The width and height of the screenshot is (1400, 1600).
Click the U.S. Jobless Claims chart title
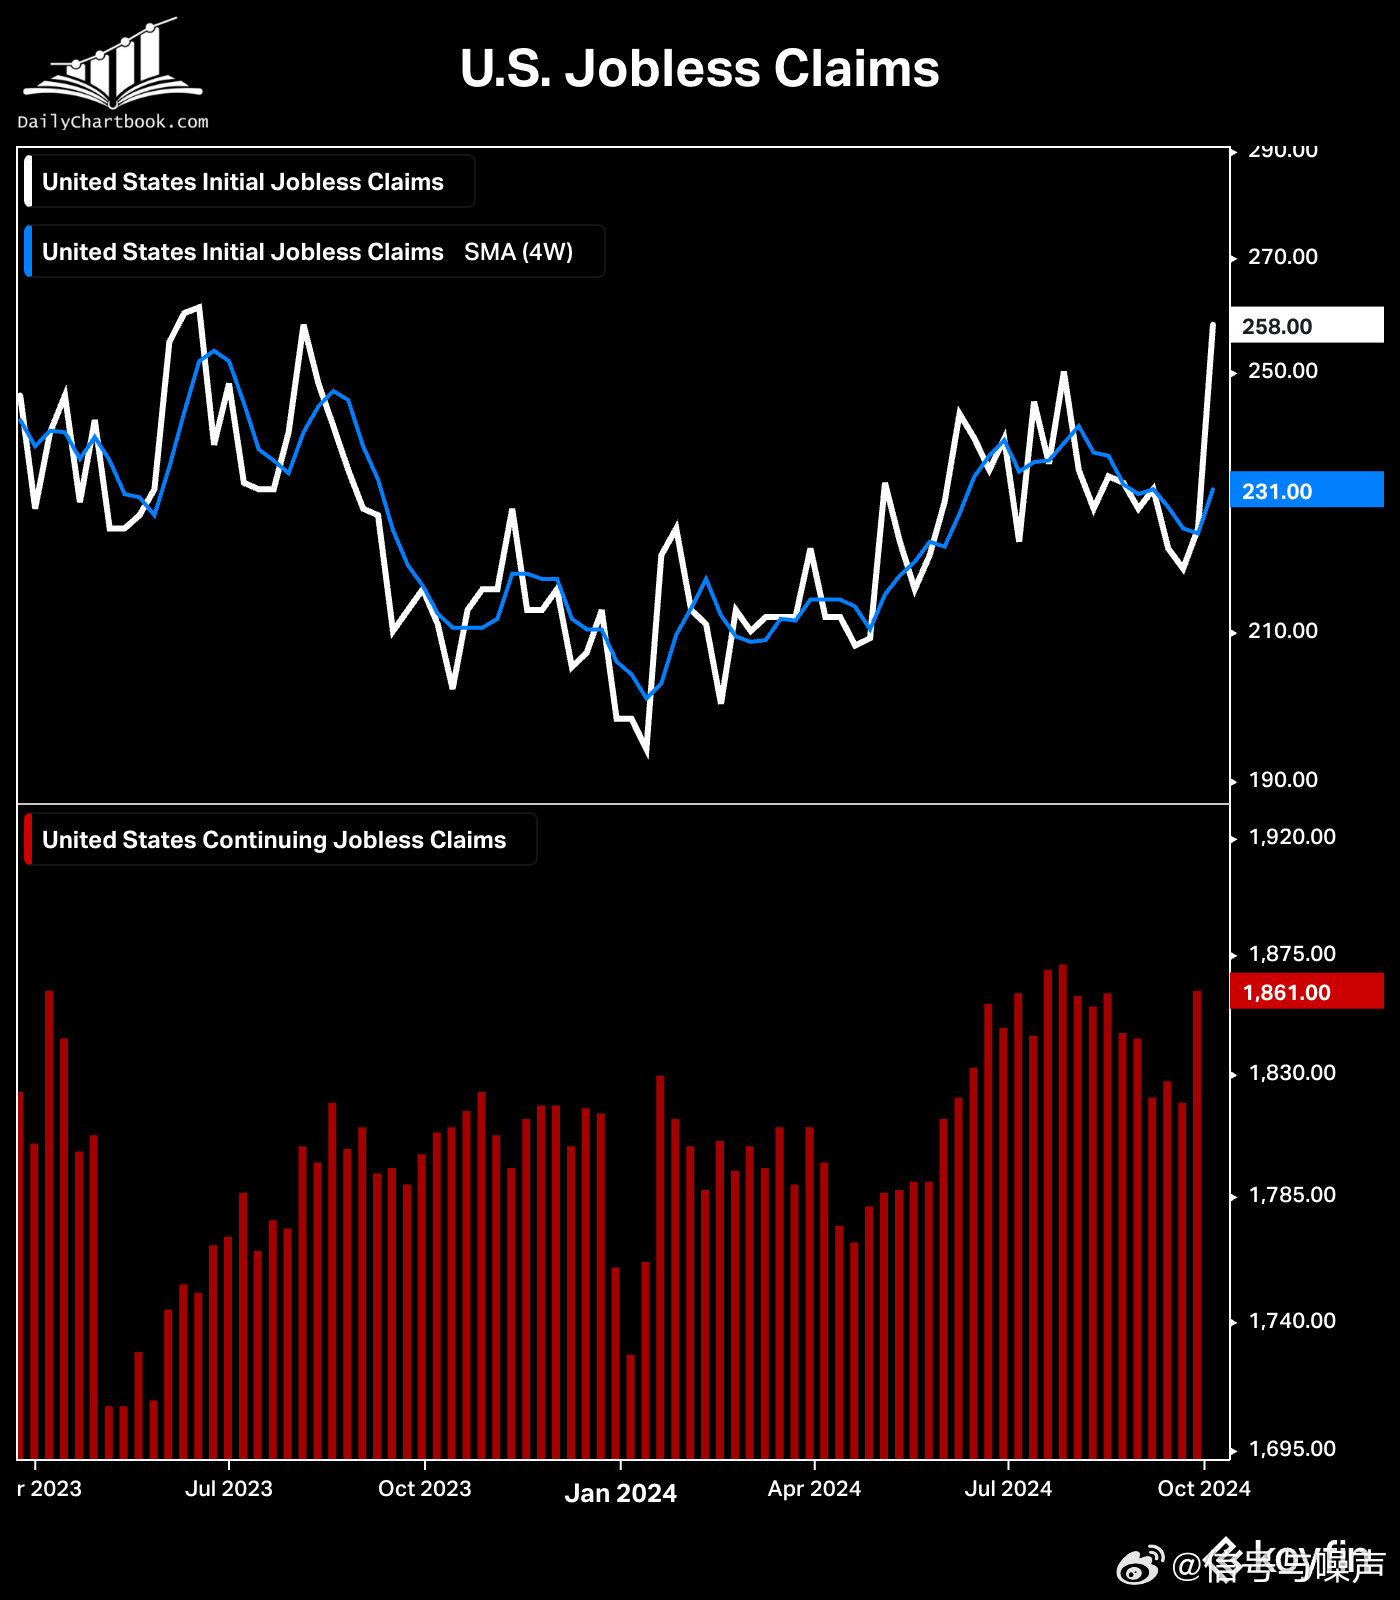pos(699,69)
